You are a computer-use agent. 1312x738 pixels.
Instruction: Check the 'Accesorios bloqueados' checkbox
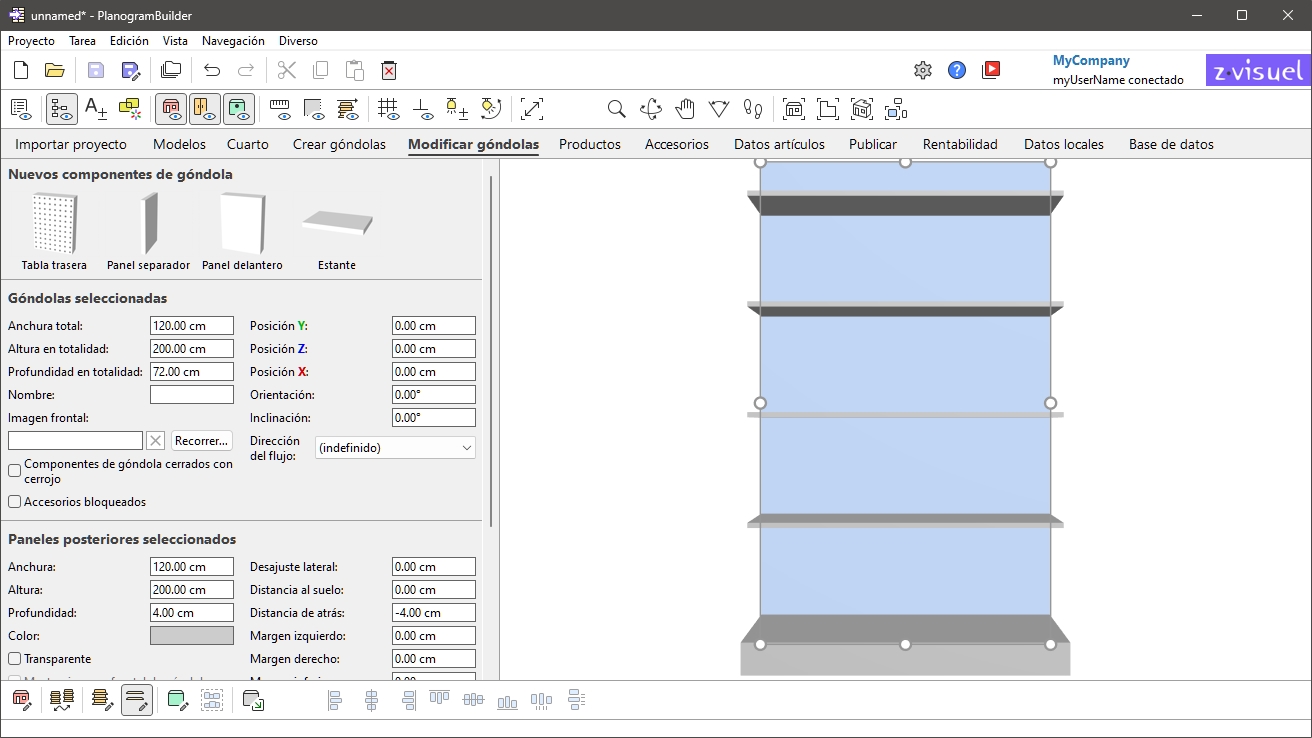[x=14, y=502]
